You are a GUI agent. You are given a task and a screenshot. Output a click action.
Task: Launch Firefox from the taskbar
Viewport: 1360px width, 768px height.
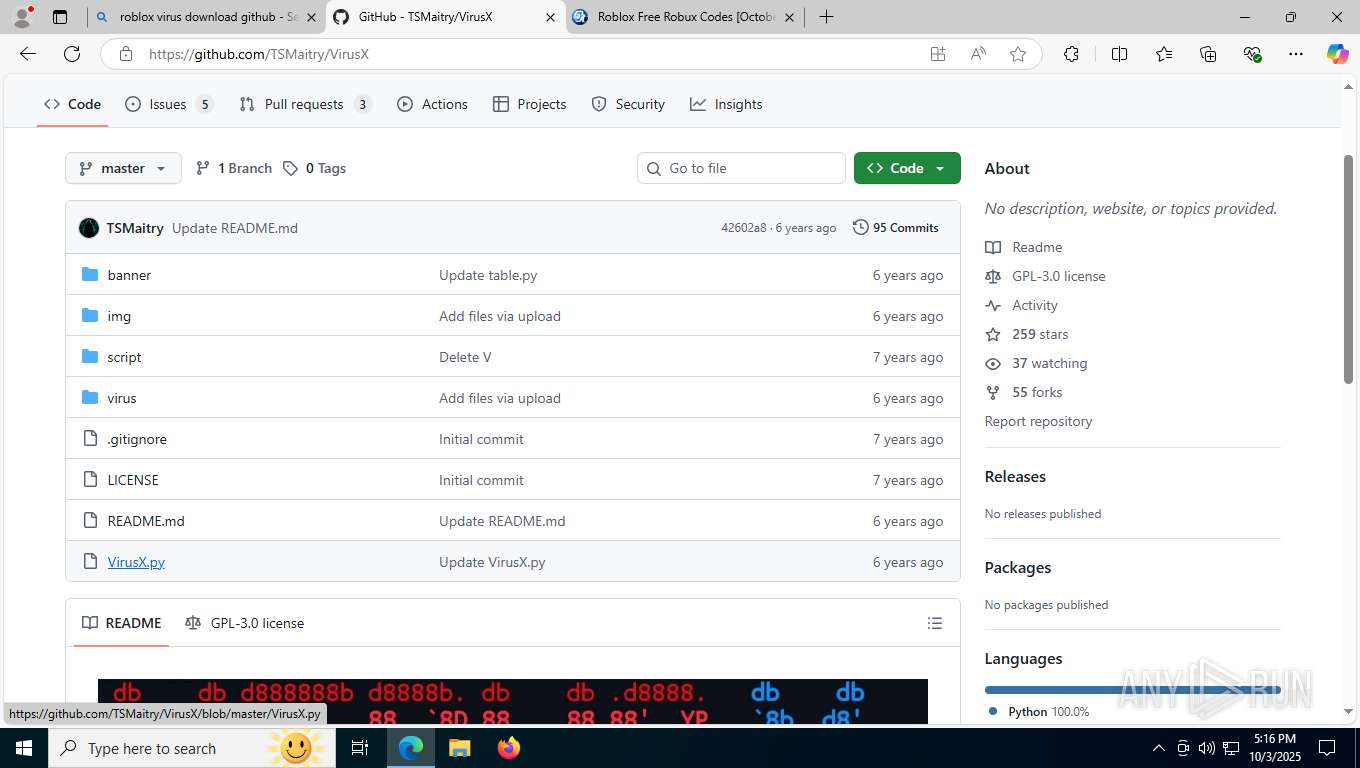[509, 748]
